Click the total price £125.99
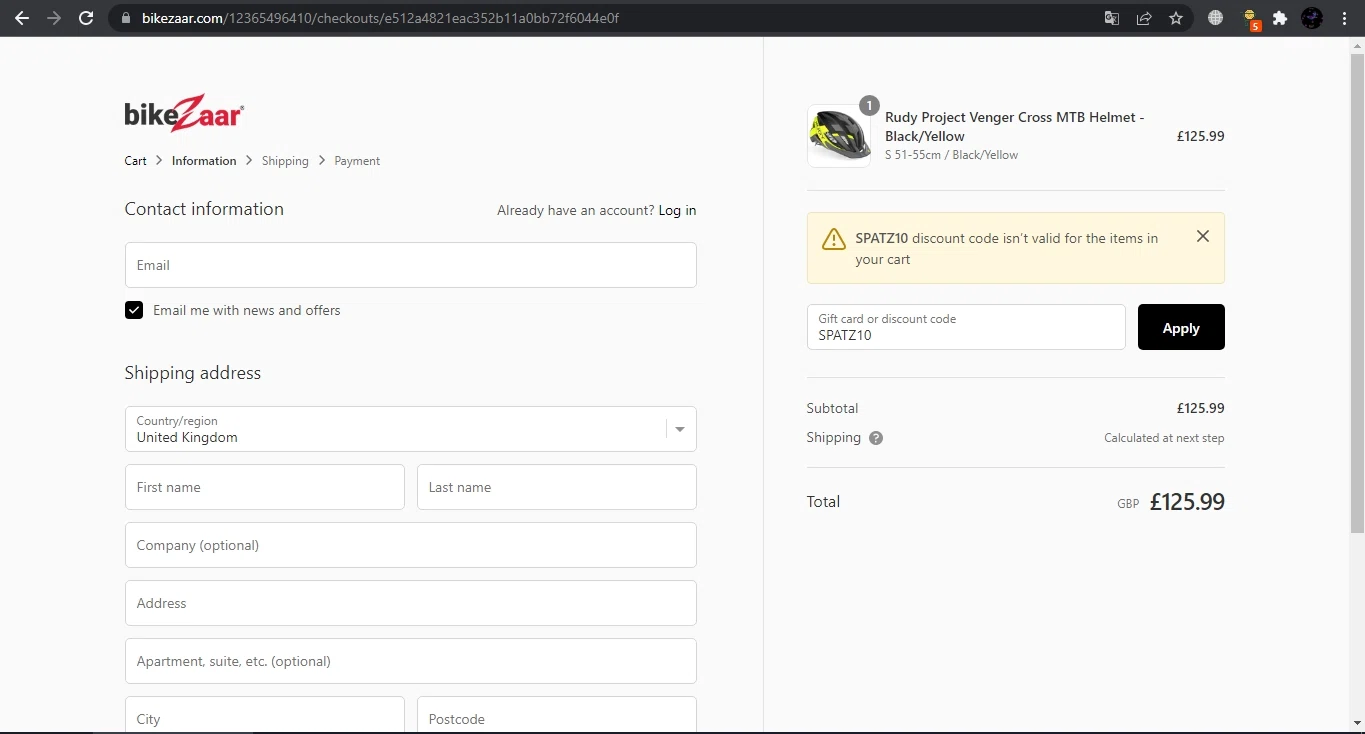This screenshot has height=734, width=1365. coord(1187,502)
